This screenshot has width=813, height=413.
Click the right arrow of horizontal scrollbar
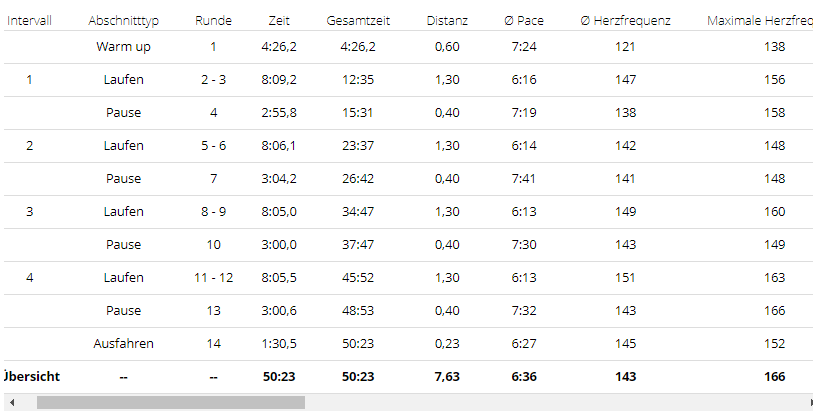point(803,403)
